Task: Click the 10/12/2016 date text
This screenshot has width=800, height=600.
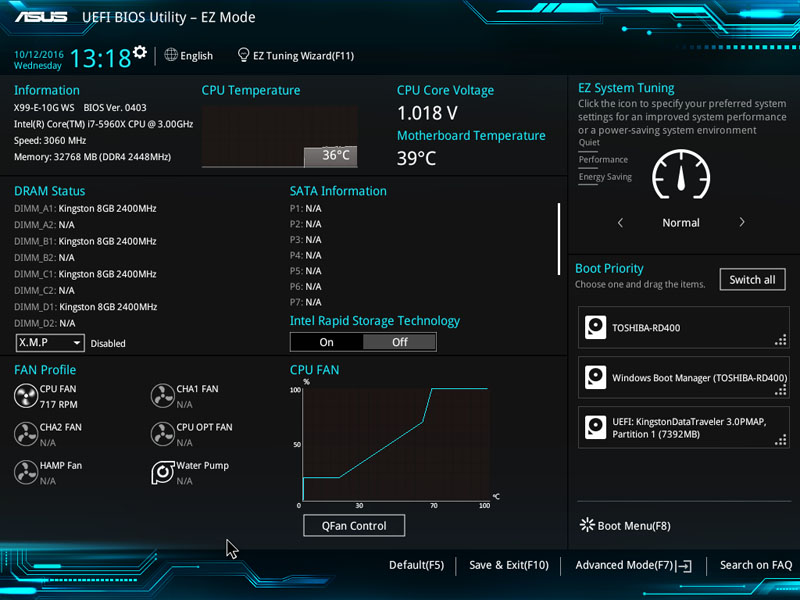Action: click(39, 54)
